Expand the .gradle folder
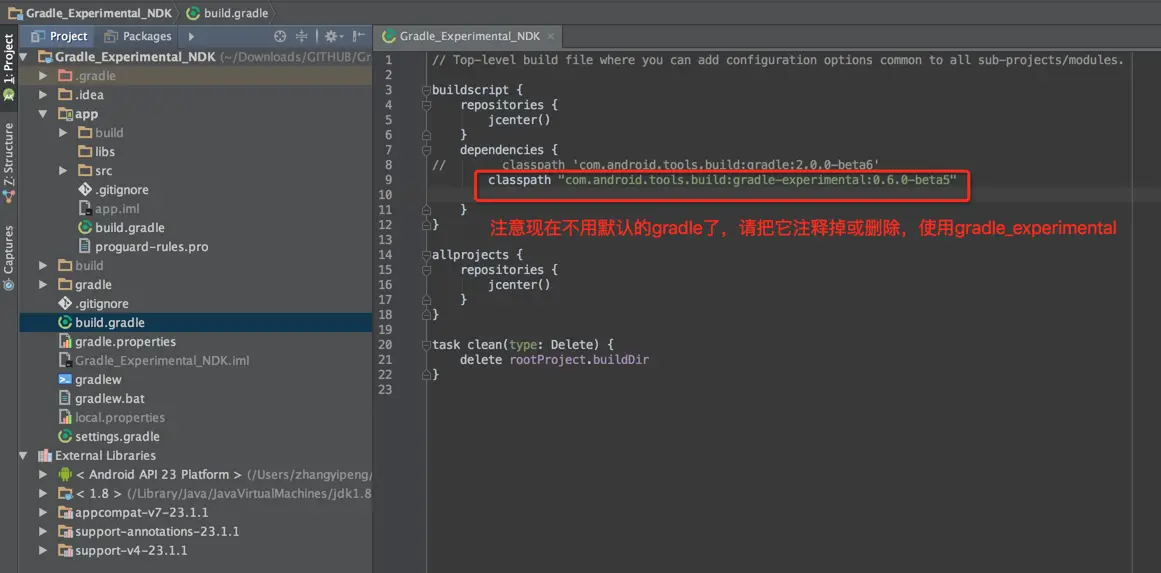The image size is (1161, 573). pyautogui.click(x=44, y=76)
